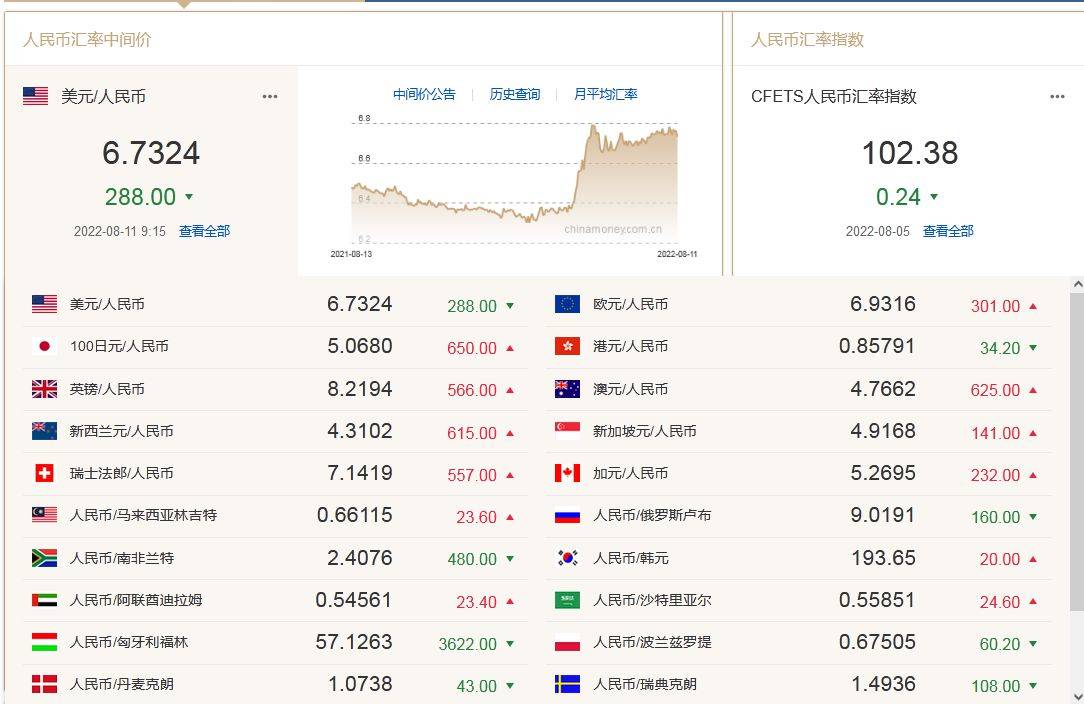Click the Canada flag beside 加元/人民币
This screenshot has height=704, width=1084.
[567, 473]
